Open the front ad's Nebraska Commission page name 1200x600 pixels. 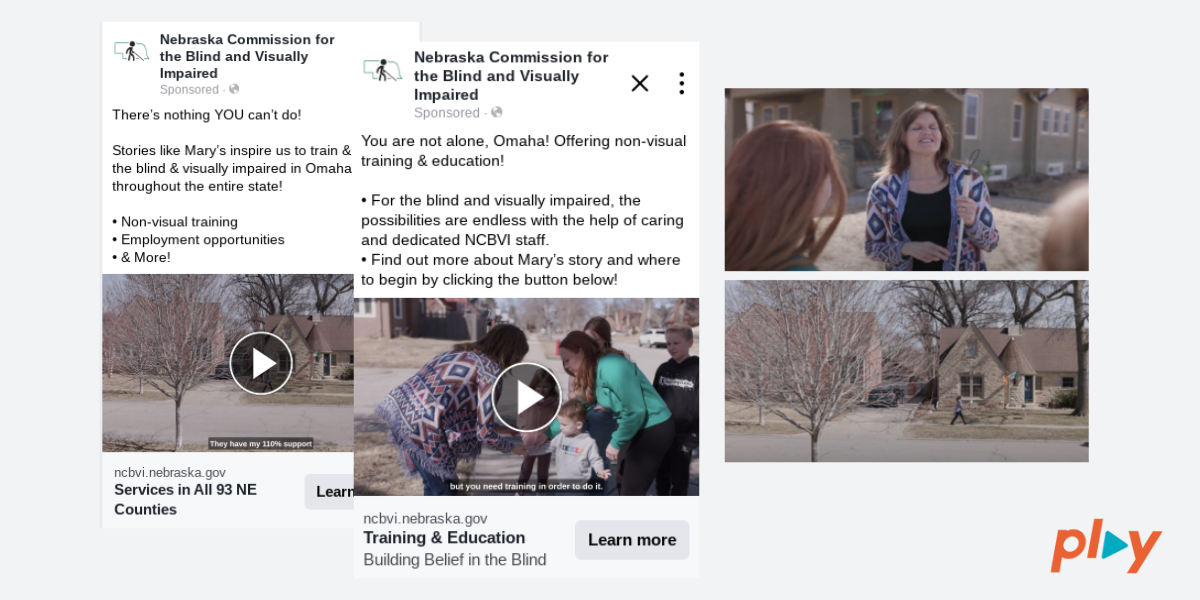tap(511, 75)
